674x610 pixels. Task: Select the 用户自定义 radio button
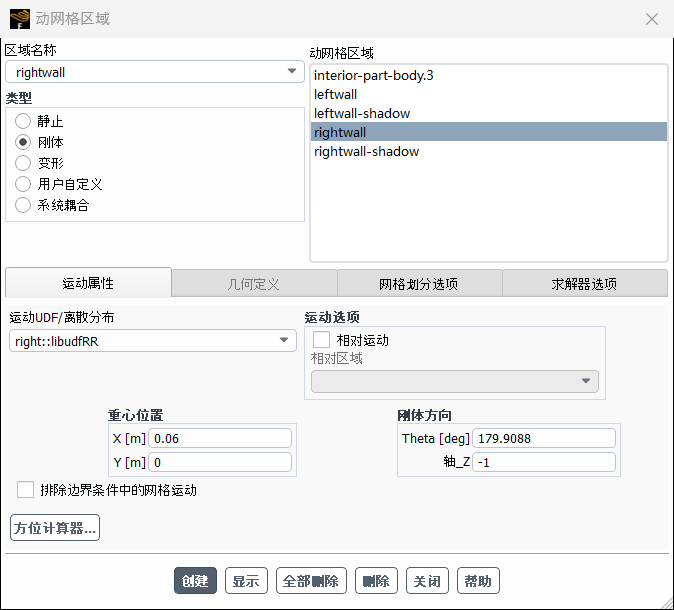pos(23,184)
